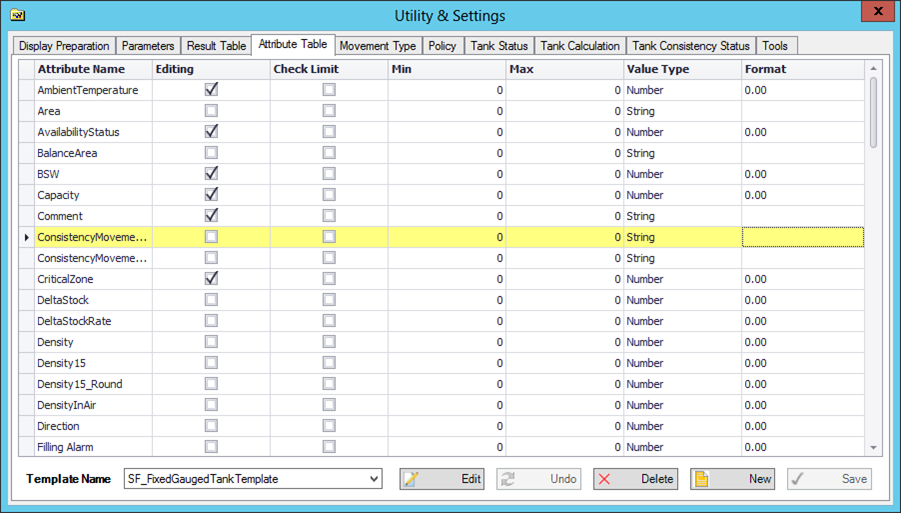Click the Edit button
Image resolution: width=901 pixels, height=513 pixels.
(442, 479)
